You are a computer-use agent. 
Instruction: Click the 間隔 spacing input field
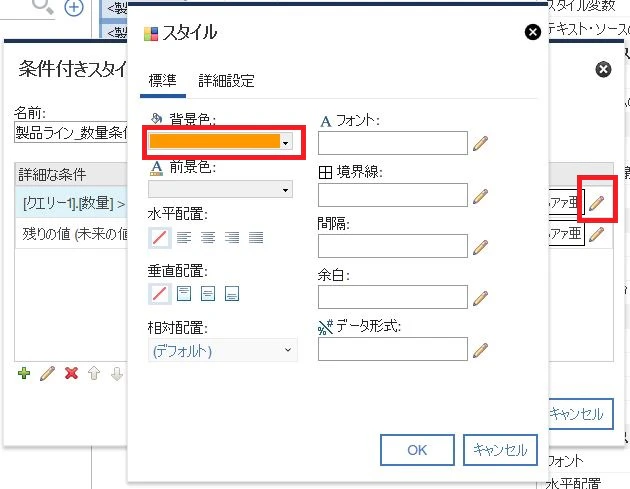click(393, 246)
